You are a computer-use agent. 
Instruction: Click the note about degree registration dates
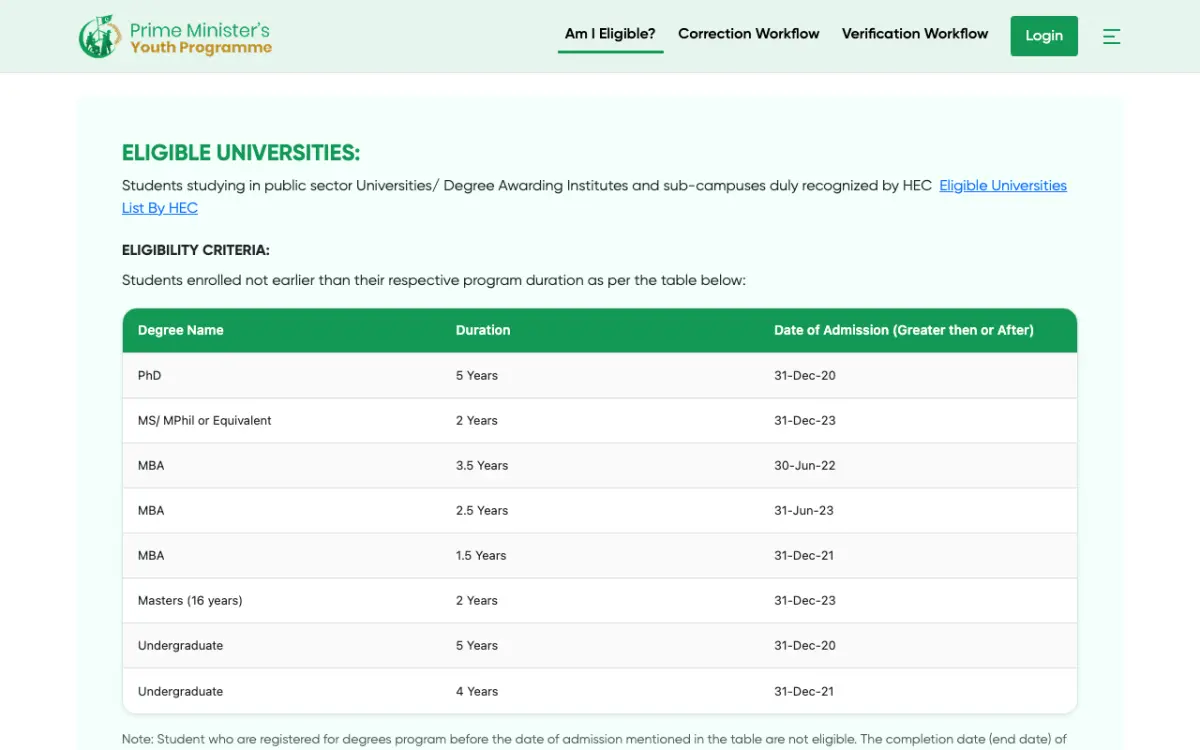[x=595, y=740]
